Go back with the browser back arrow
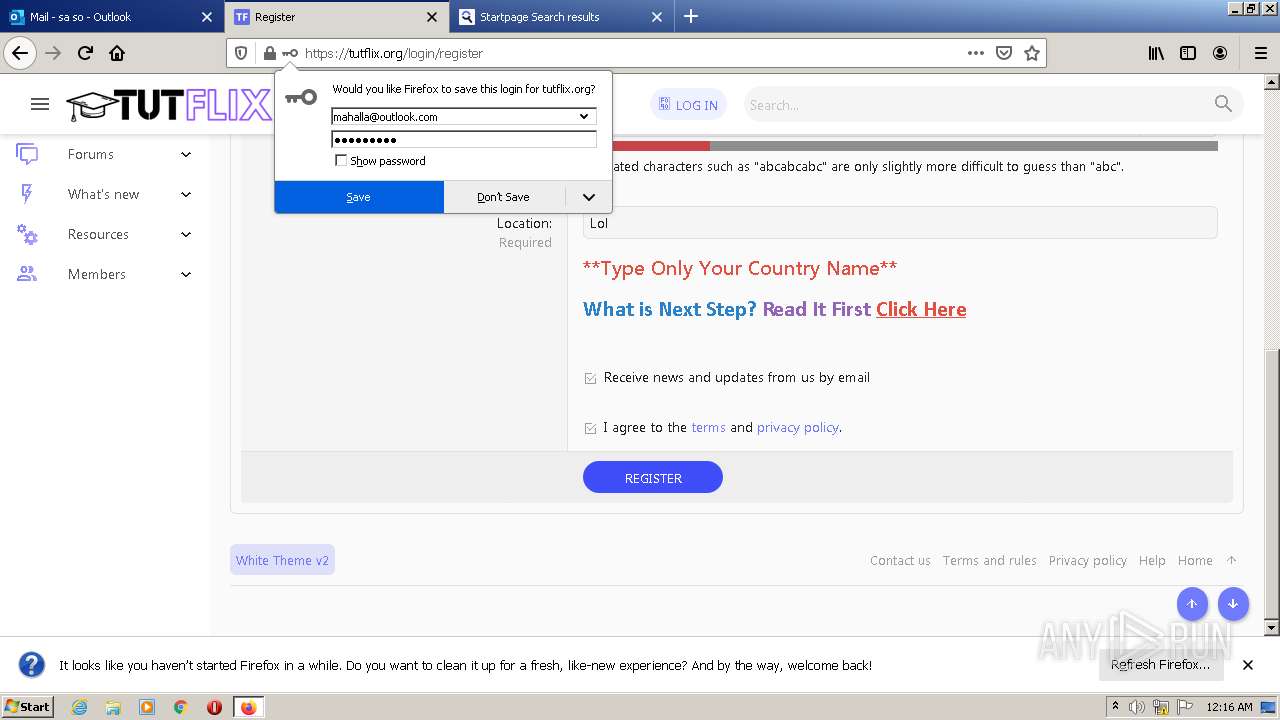The width and height of the screenshot is (1280, 720). point(20,53)
